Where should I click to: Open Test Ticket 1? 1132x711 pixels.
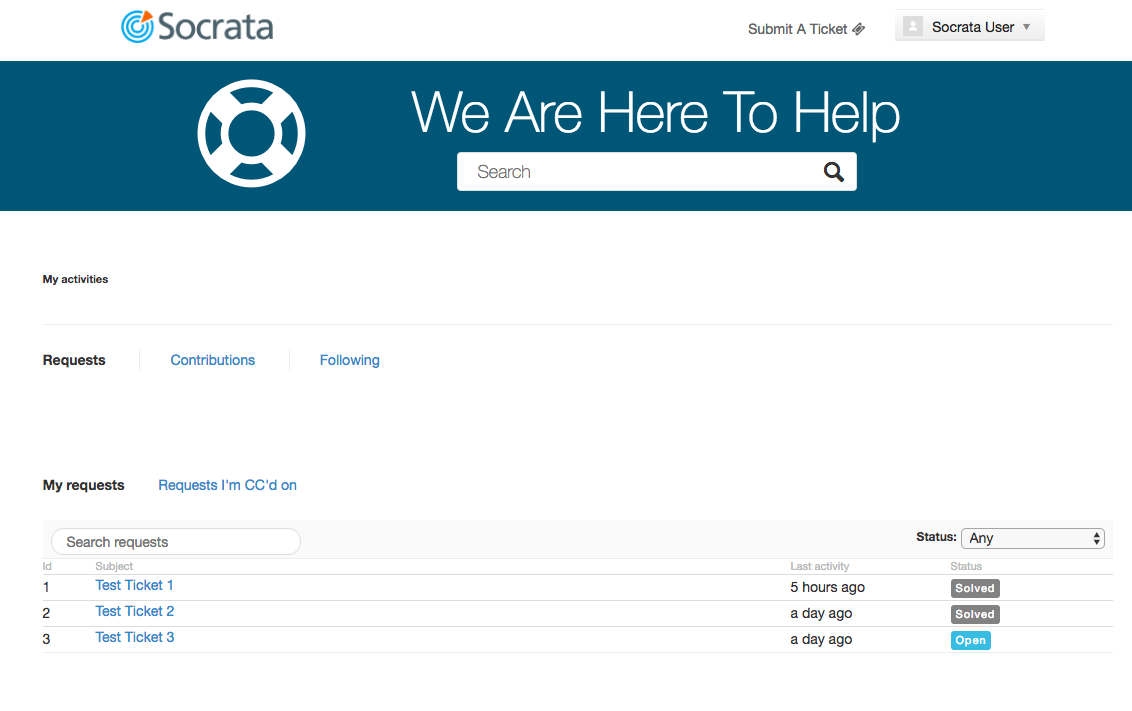[x=134, y=585]
